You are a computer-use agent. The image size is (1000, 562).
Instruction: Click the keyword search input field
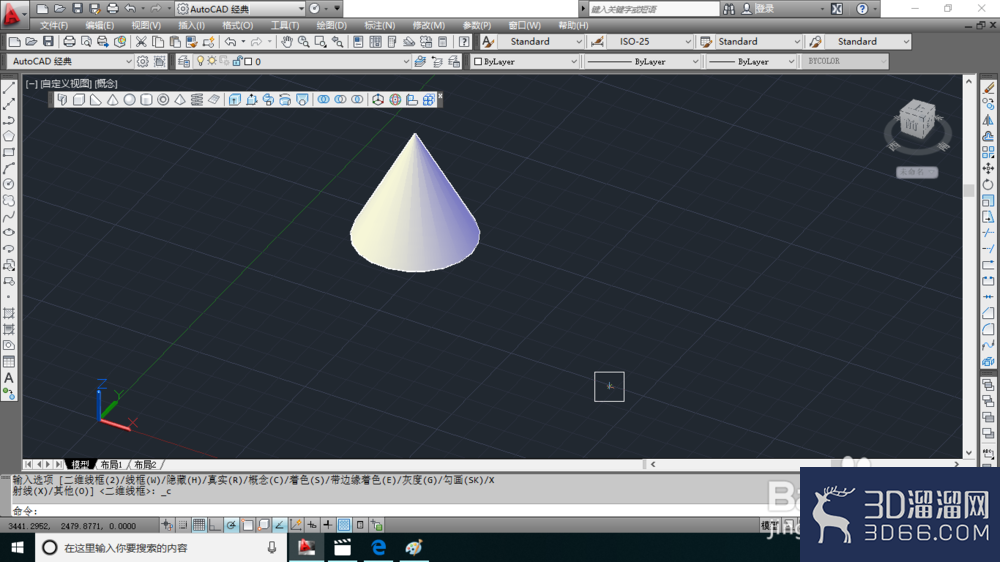653,9
